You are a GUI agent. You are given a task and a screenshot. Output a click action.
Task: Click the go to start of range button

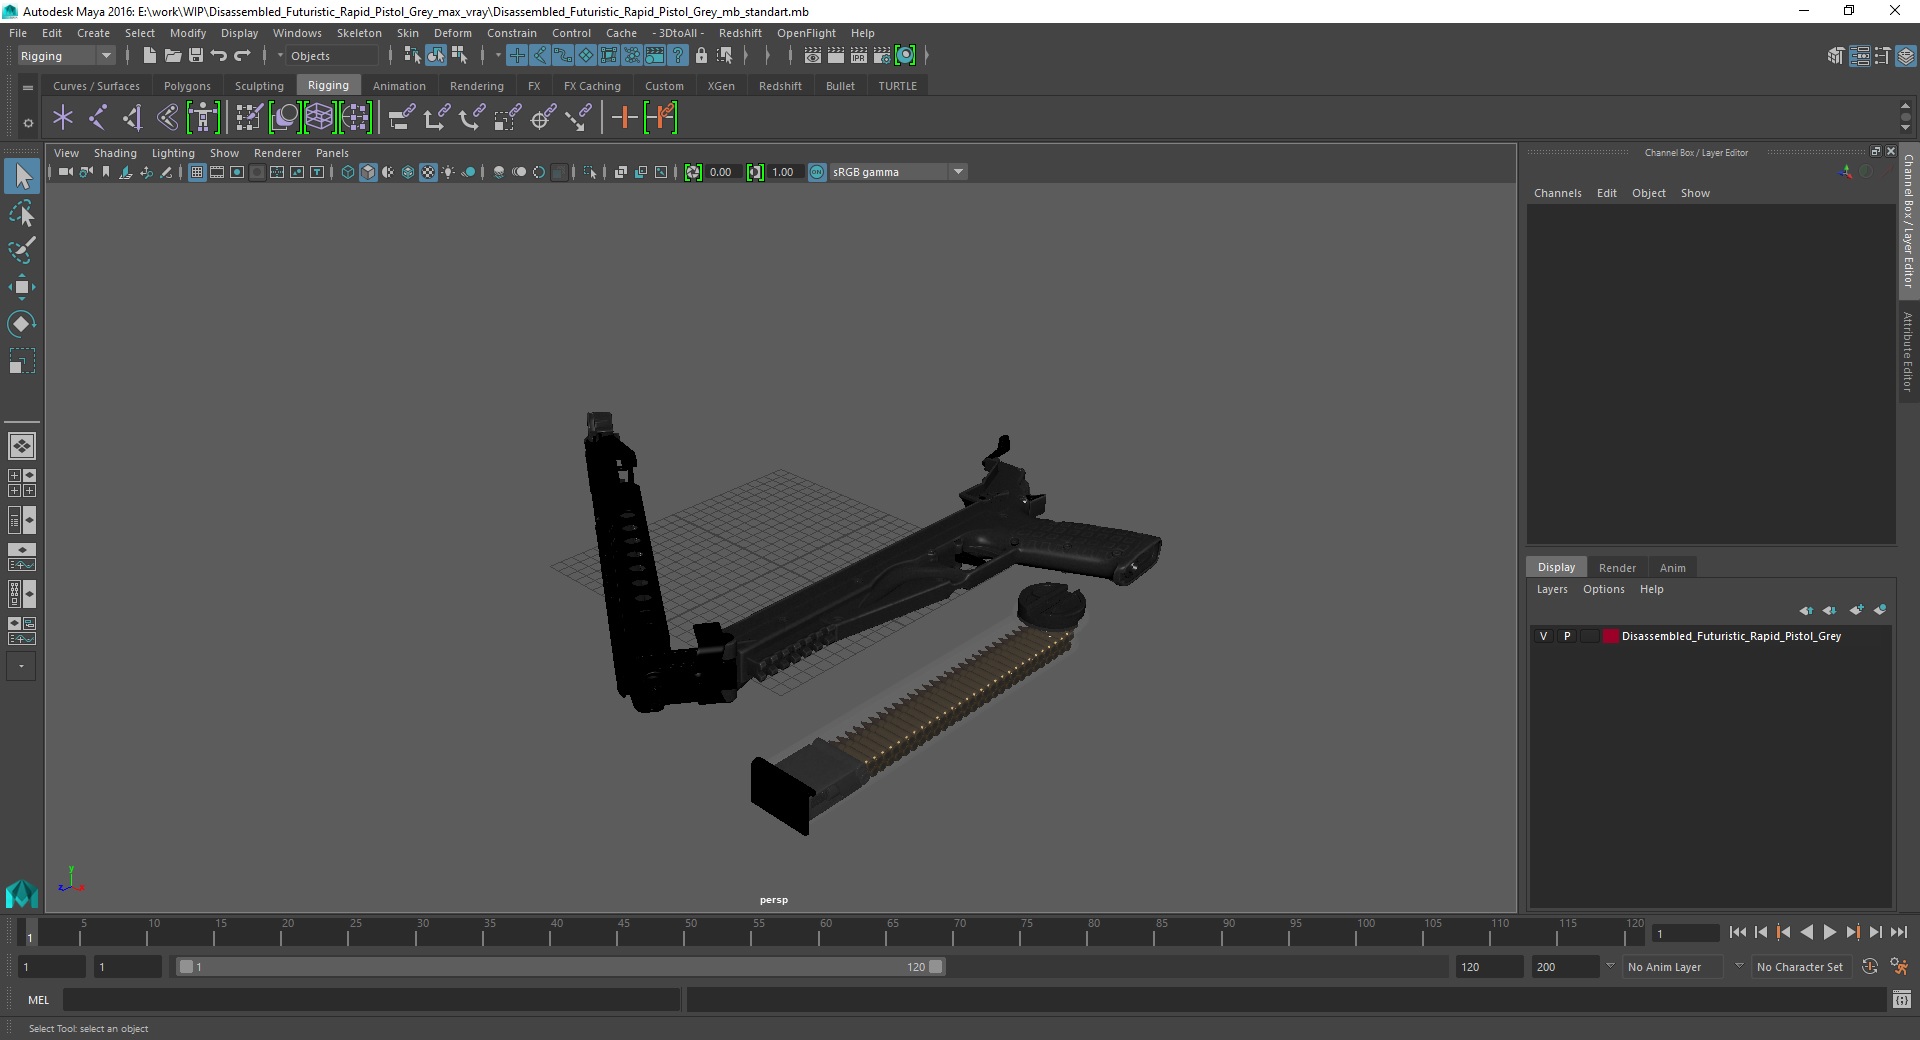click(x=1737, y=932)
